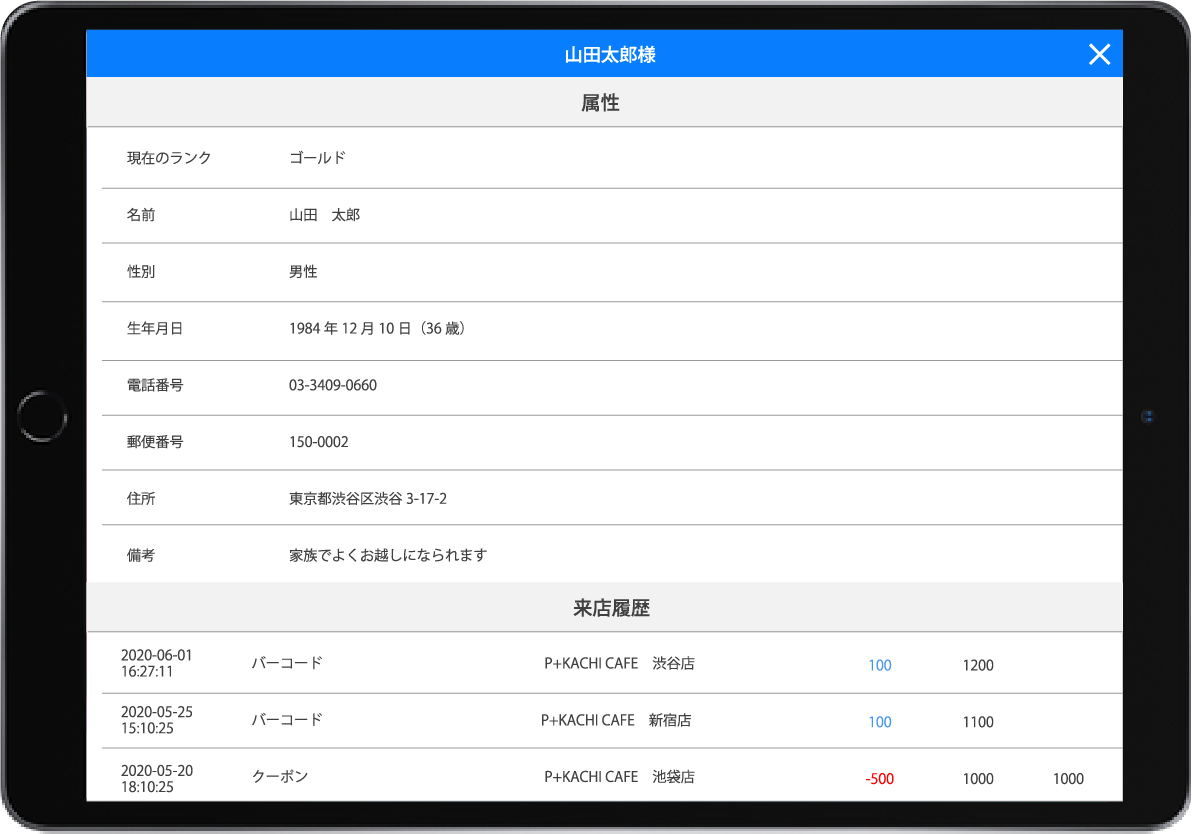
Task: Click the 住所 label
Action: [141, 499]
